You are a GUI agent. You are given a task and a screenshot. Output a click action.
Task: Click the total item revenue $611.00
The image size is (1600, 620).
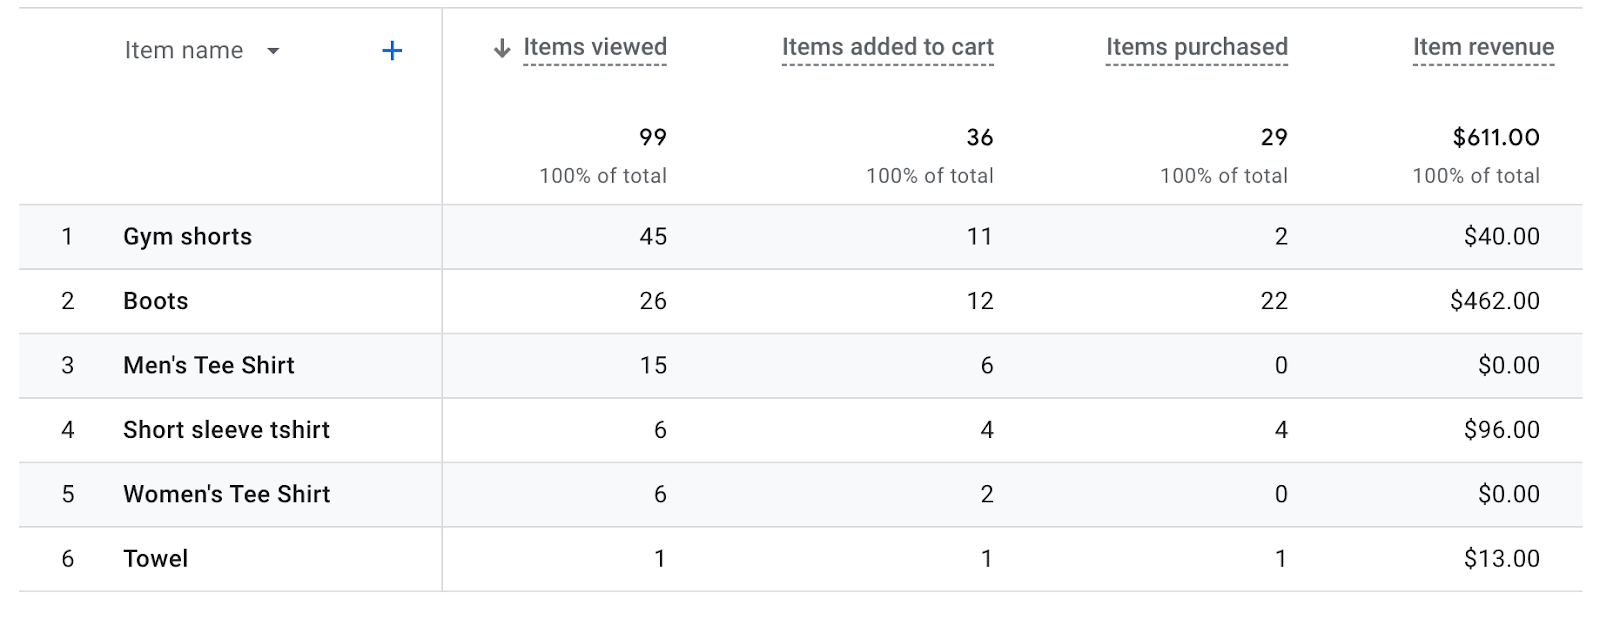click(1495, 137)
